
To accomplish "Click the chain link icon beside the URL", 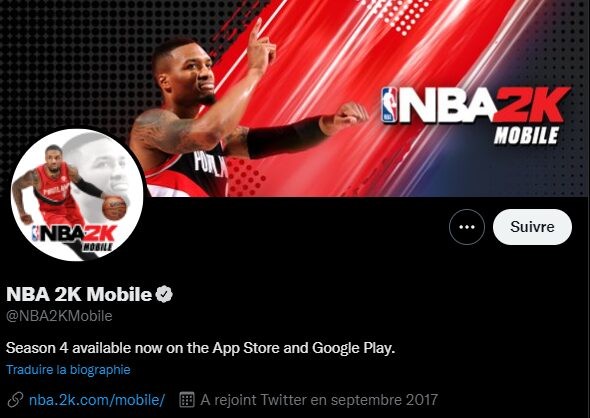I will (15, 400).
